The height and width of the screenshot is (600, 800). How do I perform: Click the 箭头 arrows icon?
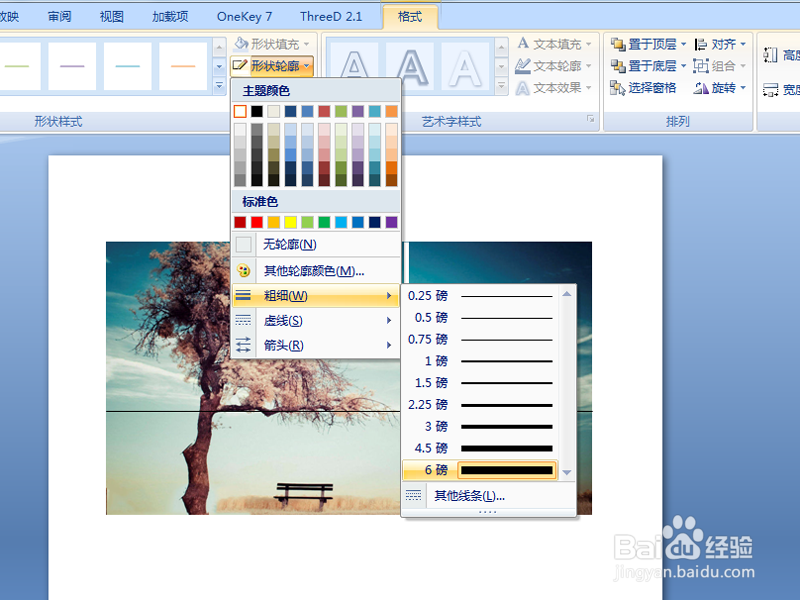[243, 345]
